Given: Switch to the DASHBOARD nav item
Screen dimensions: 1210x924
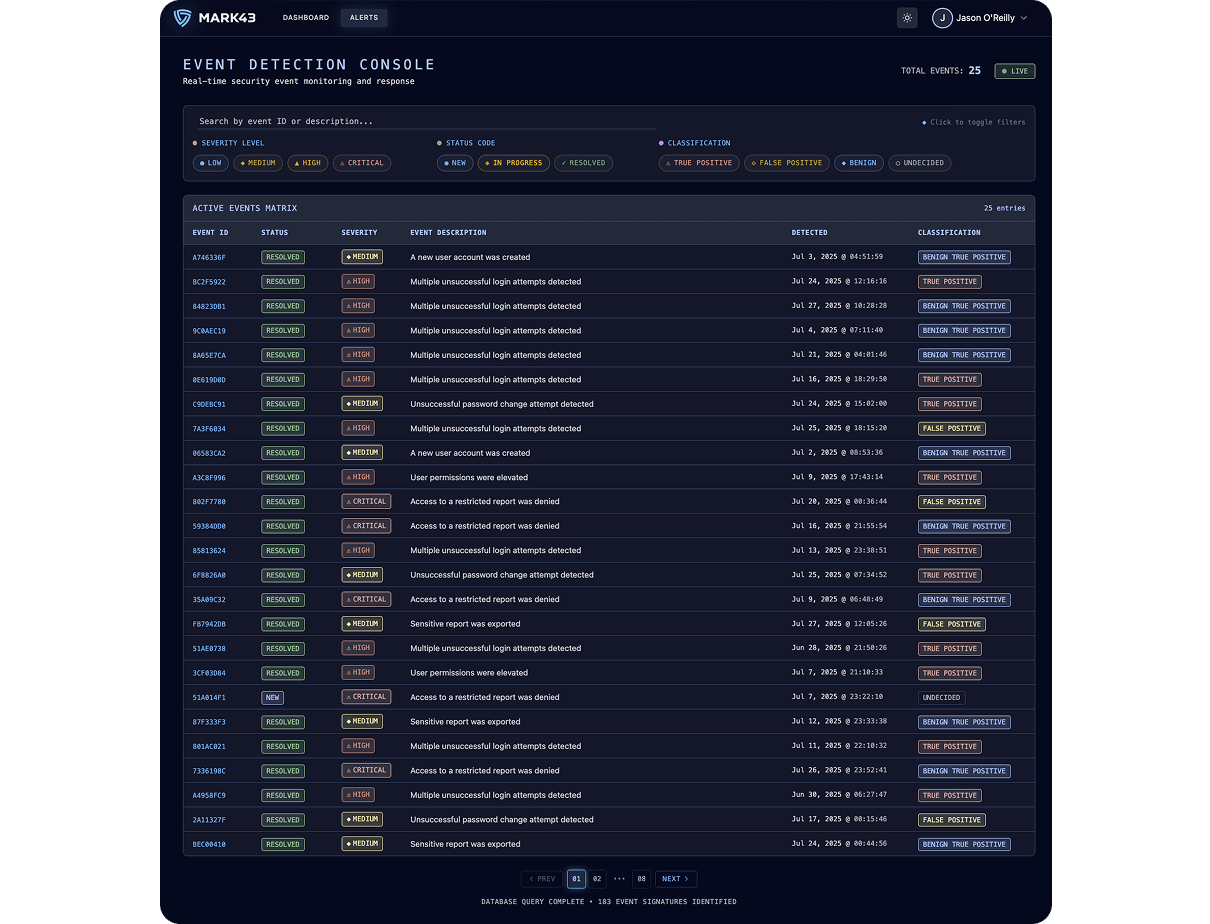Looking at the screenshot, I should click(305, 17).
